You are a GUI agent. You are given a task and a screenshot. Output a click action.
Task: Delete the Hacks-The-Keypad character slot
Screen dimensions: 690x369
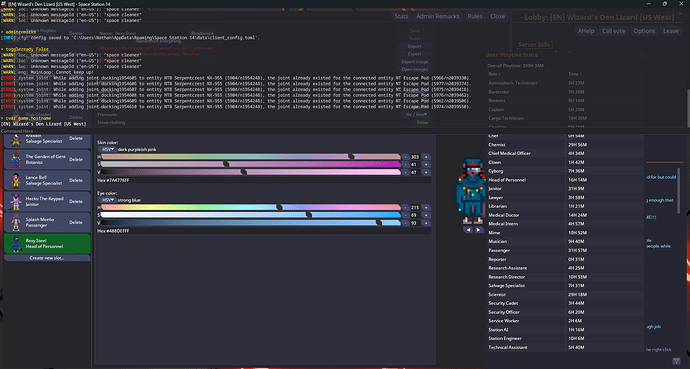(76, 201)
